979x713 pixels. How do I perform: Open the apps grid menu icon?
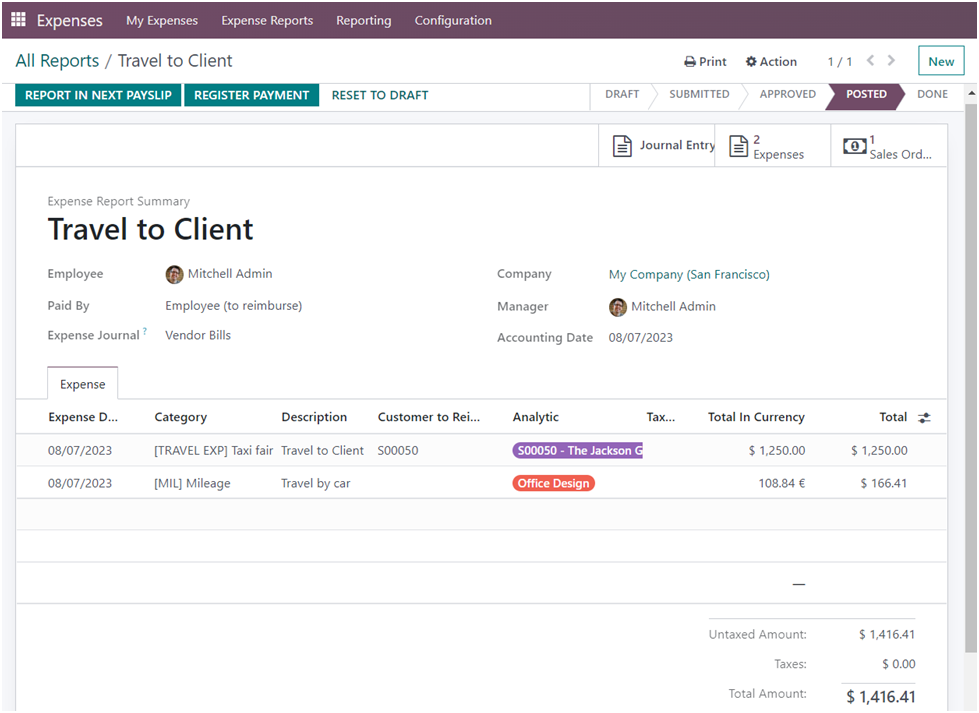[18, 20]
